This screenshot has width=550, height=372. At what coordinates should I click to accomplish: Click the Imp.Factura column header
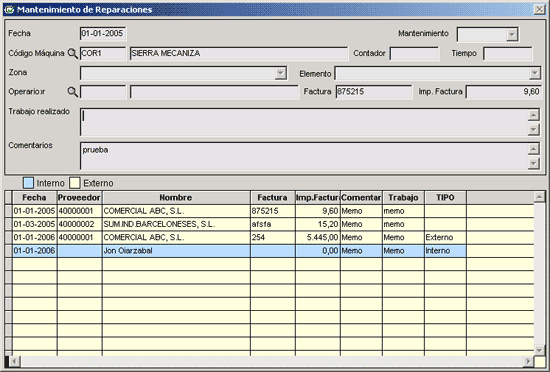pyautogui.click(x=317, y=198)
